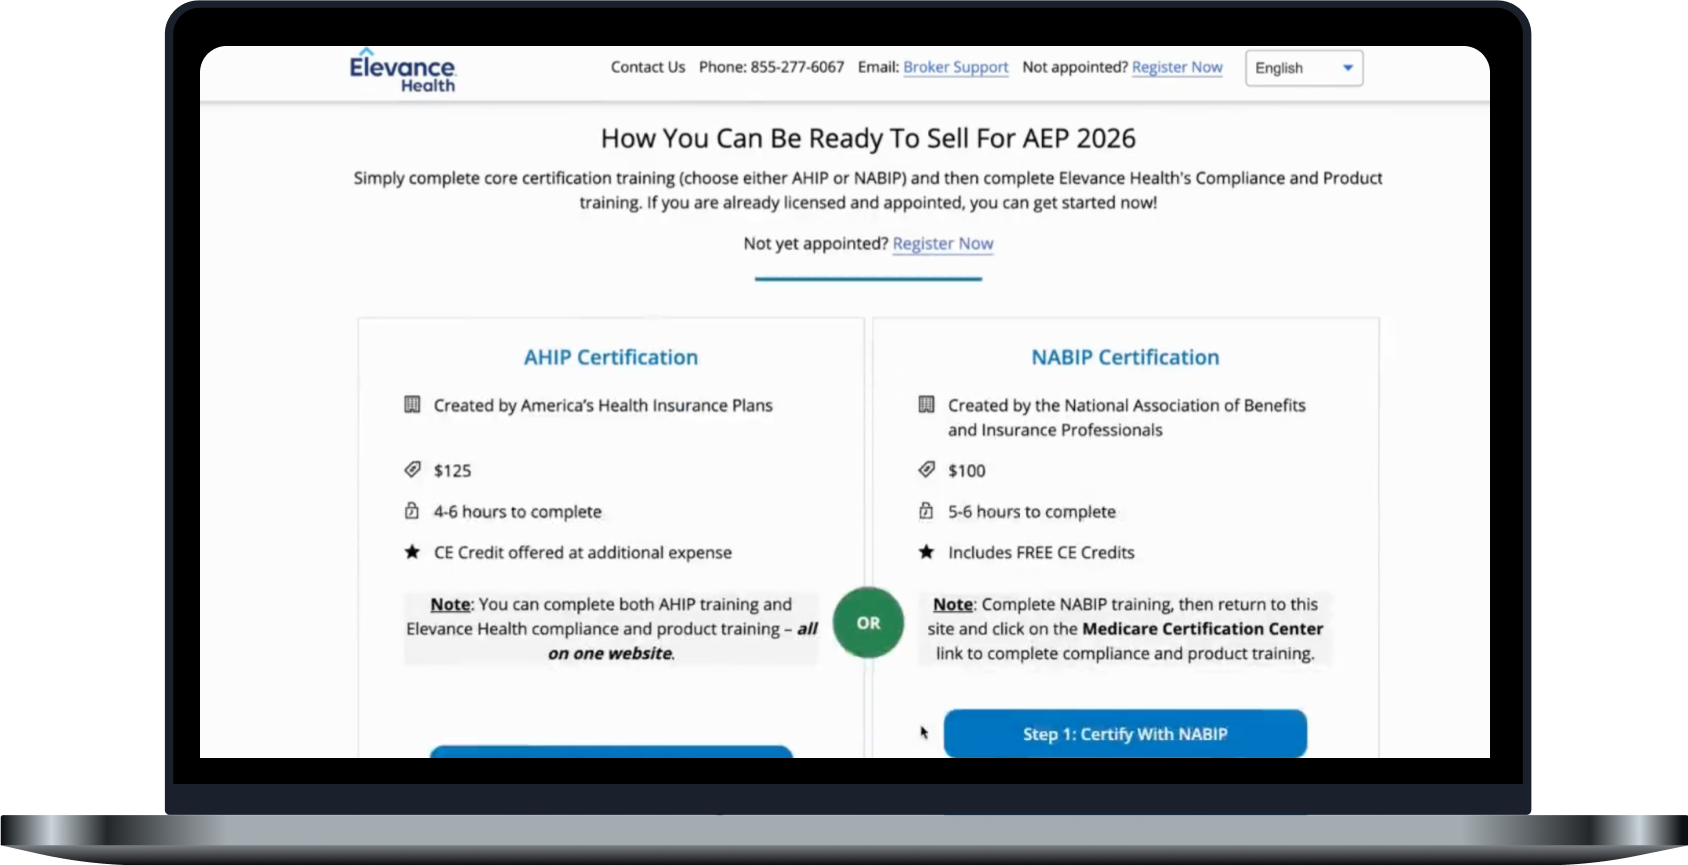1688x865 pixels.
Task: Click the price tag icon beside $125
Action: tap(412, 470)
